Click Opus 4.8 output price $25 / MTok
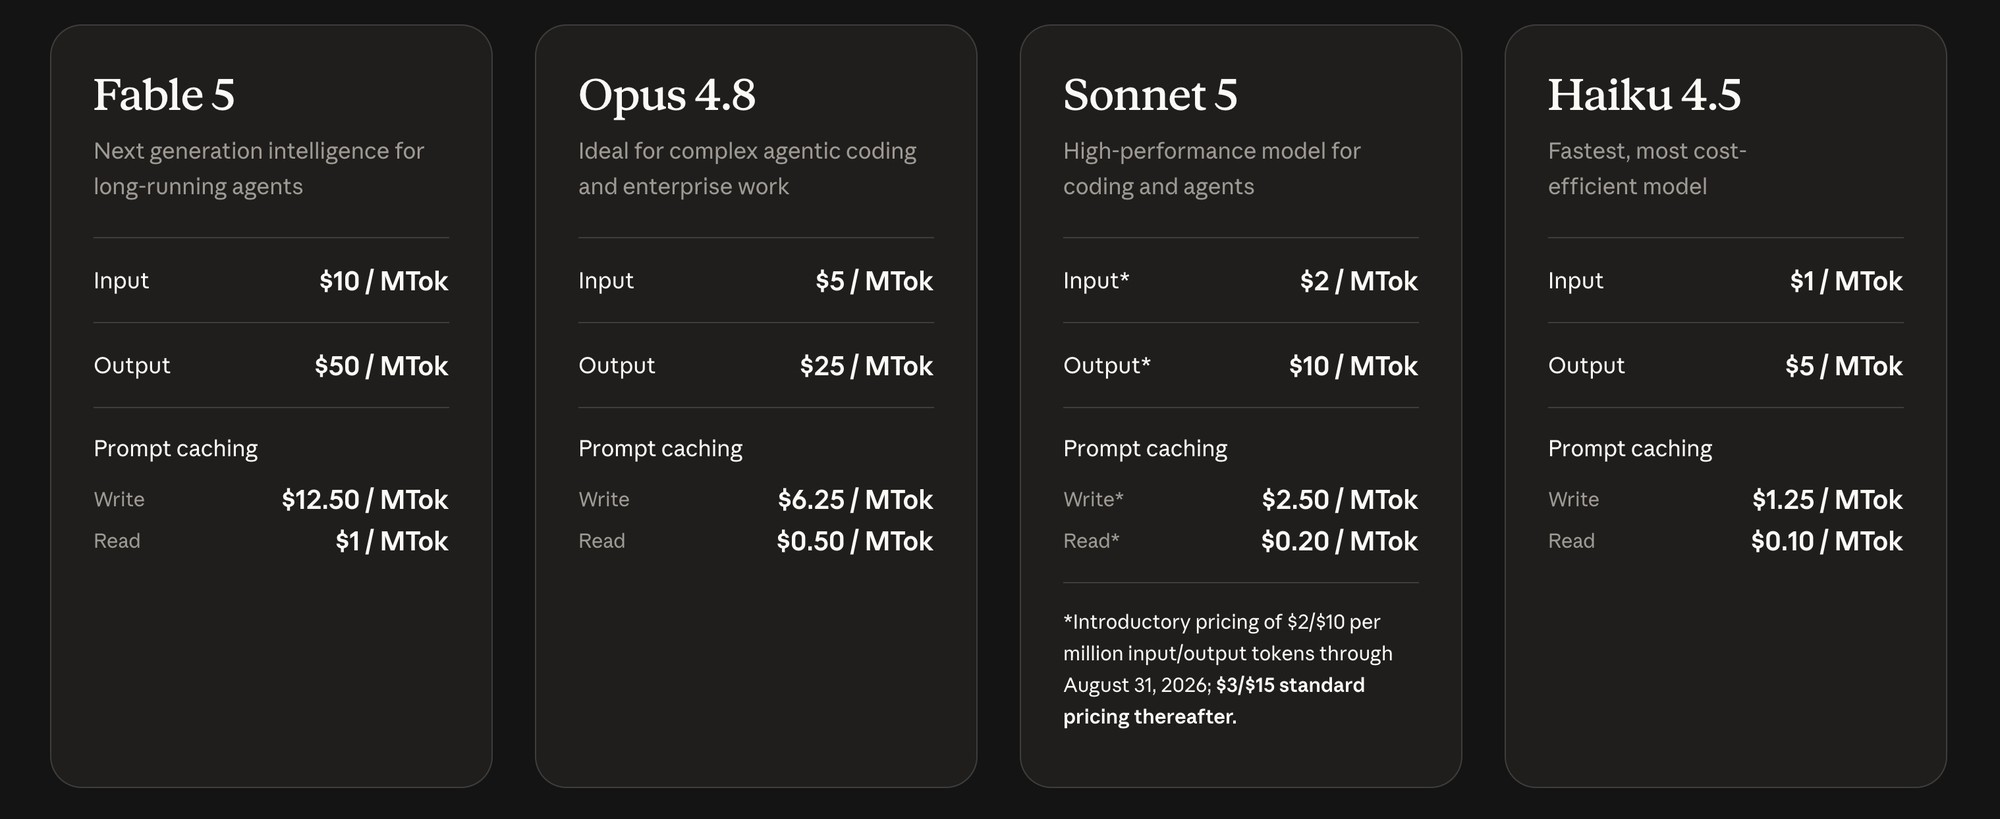The image size is (2000, 819). tap(866, 366)
